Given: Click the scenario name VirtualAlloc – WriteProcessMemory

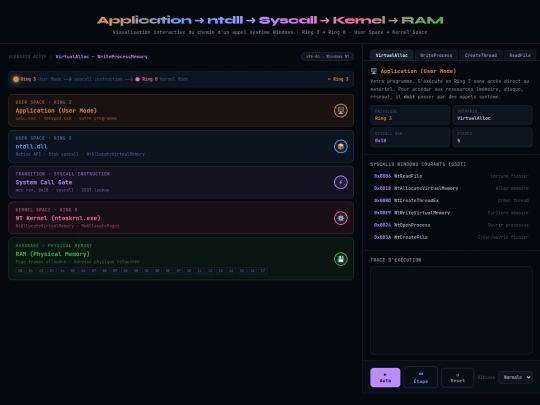Looking at the screenshot, I should tap(102, 56).
